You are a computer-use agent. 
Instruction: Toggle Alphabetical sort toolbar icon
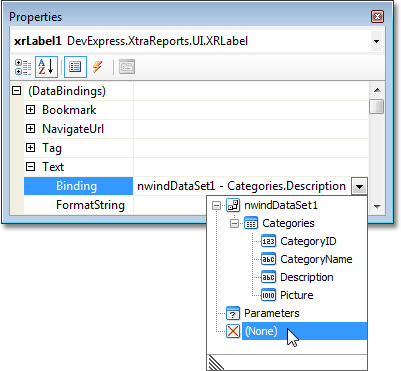(x=46, y=67)
